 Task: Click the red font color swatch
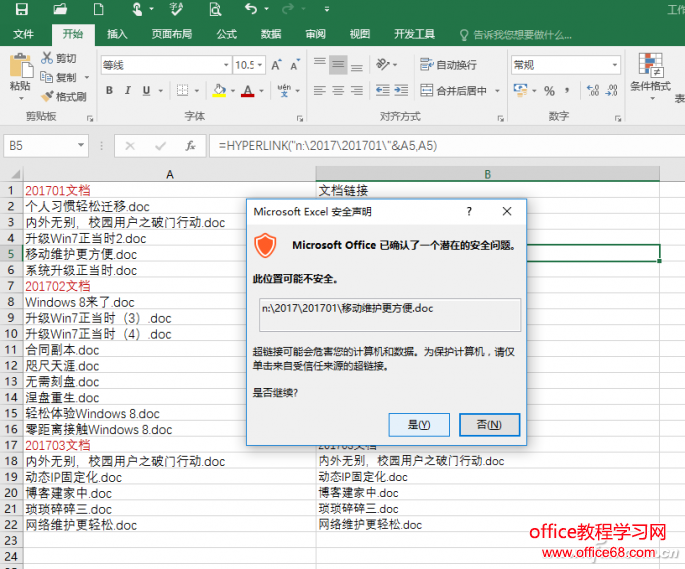[x=246, y=91]
